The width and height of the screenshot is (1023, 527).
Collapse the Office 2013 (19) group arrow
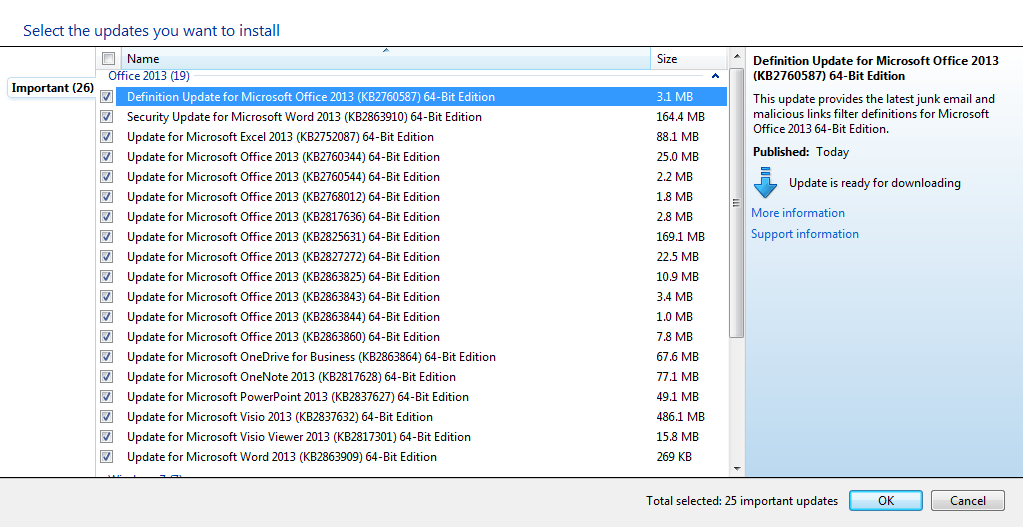point(715,76)
